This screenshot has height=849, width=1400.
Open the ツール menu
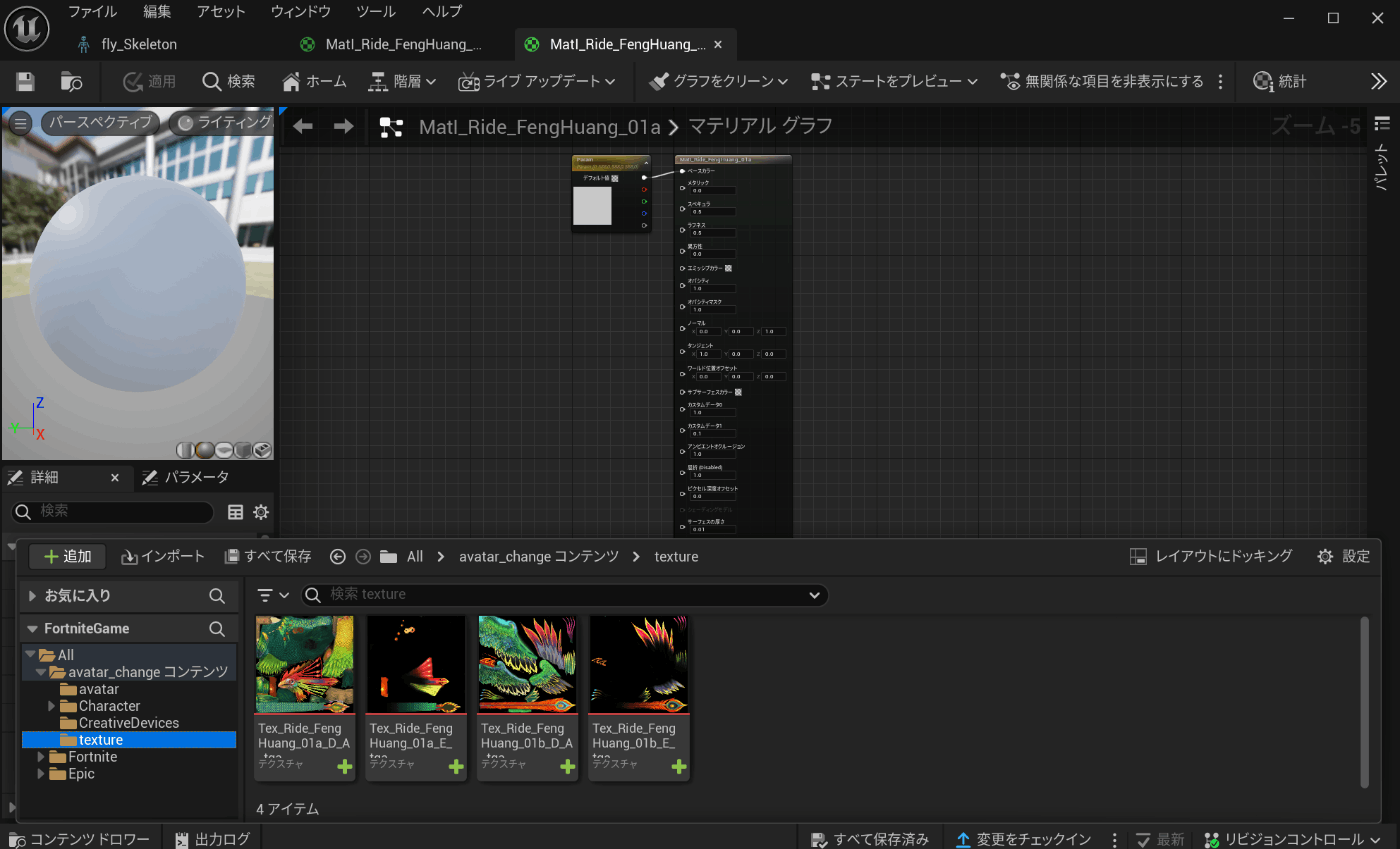click(375, 12)
